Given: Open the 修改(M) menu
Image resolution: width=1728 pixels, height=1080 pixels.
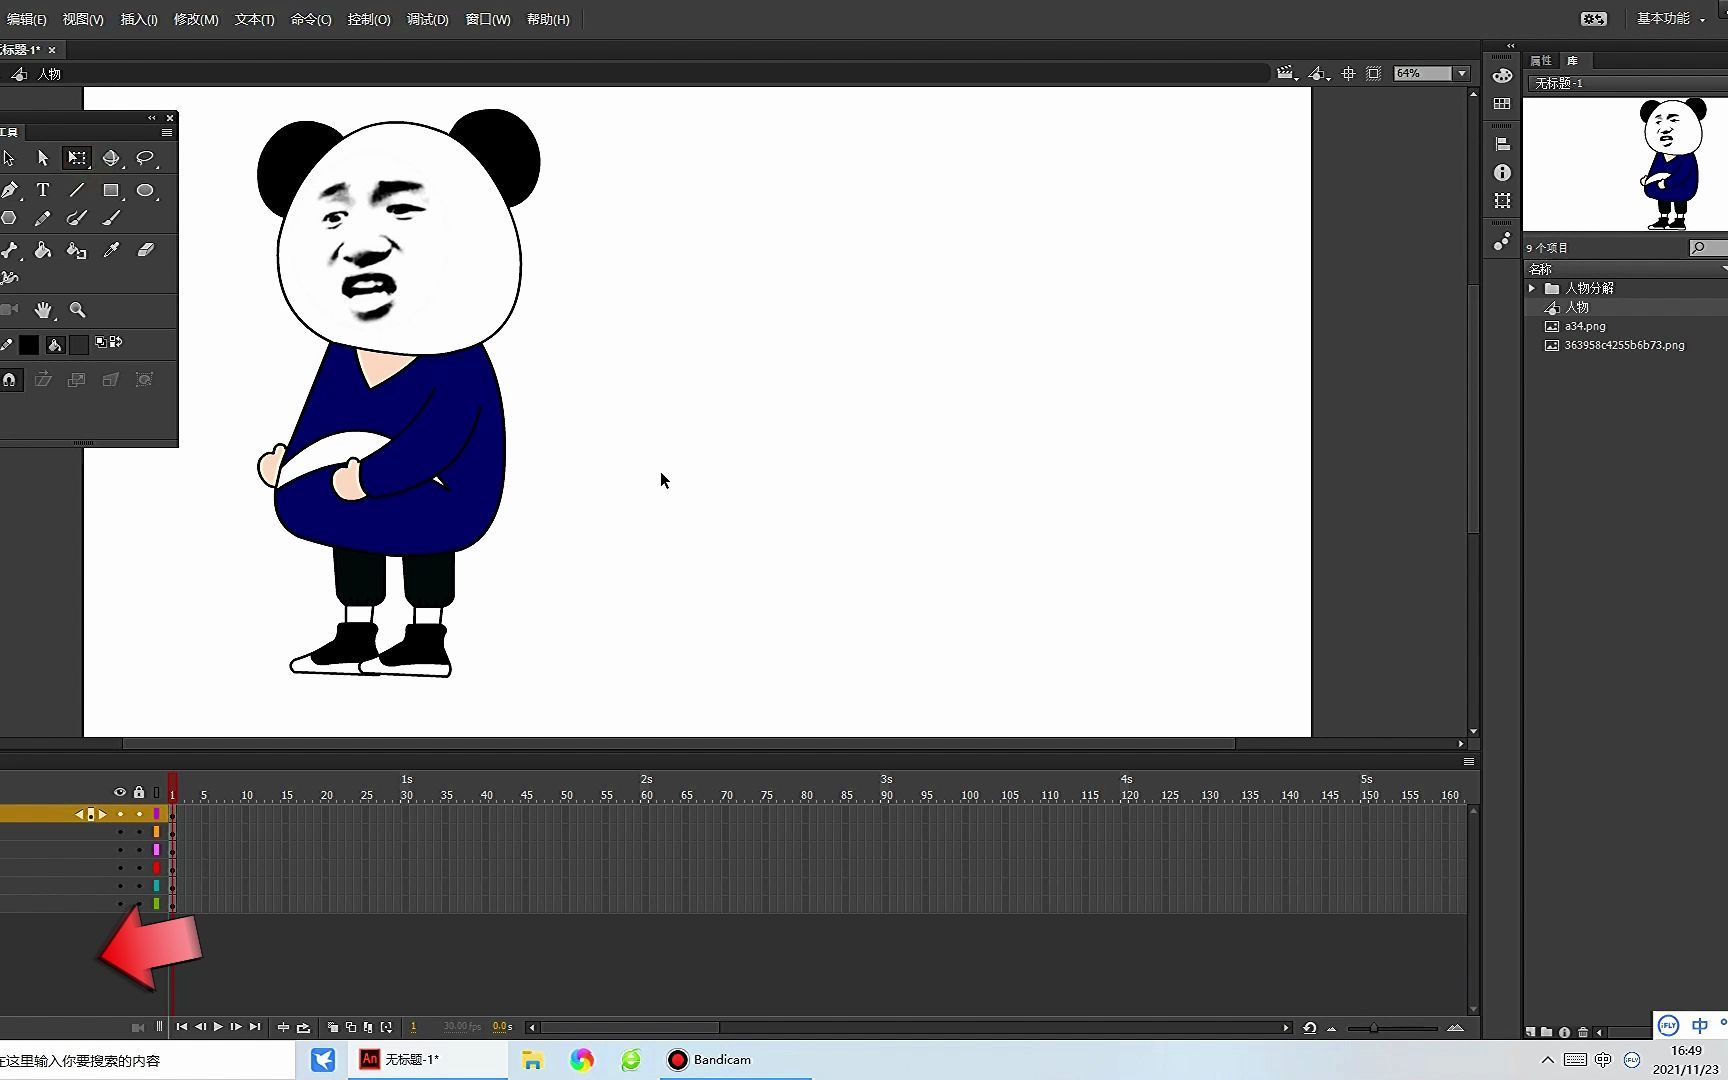Looking at the screenshot, I should (196, 19).
